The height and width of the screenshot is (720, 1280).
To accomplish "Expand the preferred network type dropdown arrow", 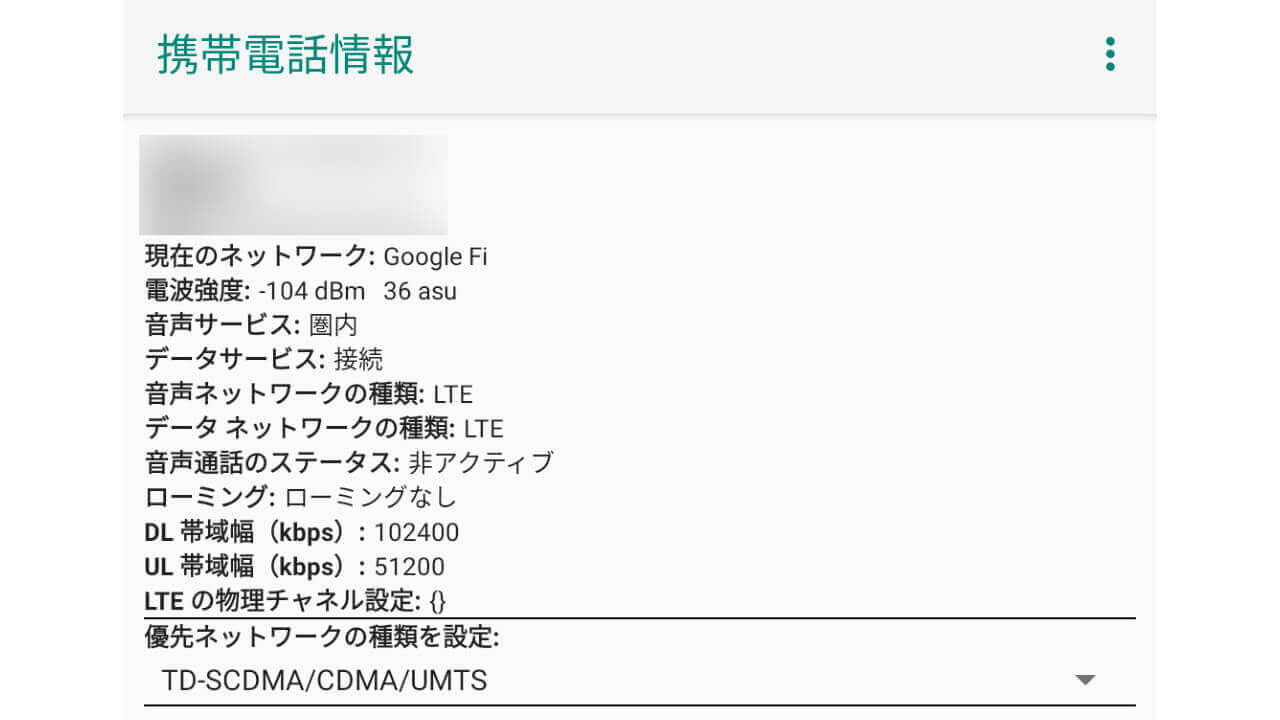I will [x=1085, y=681].
